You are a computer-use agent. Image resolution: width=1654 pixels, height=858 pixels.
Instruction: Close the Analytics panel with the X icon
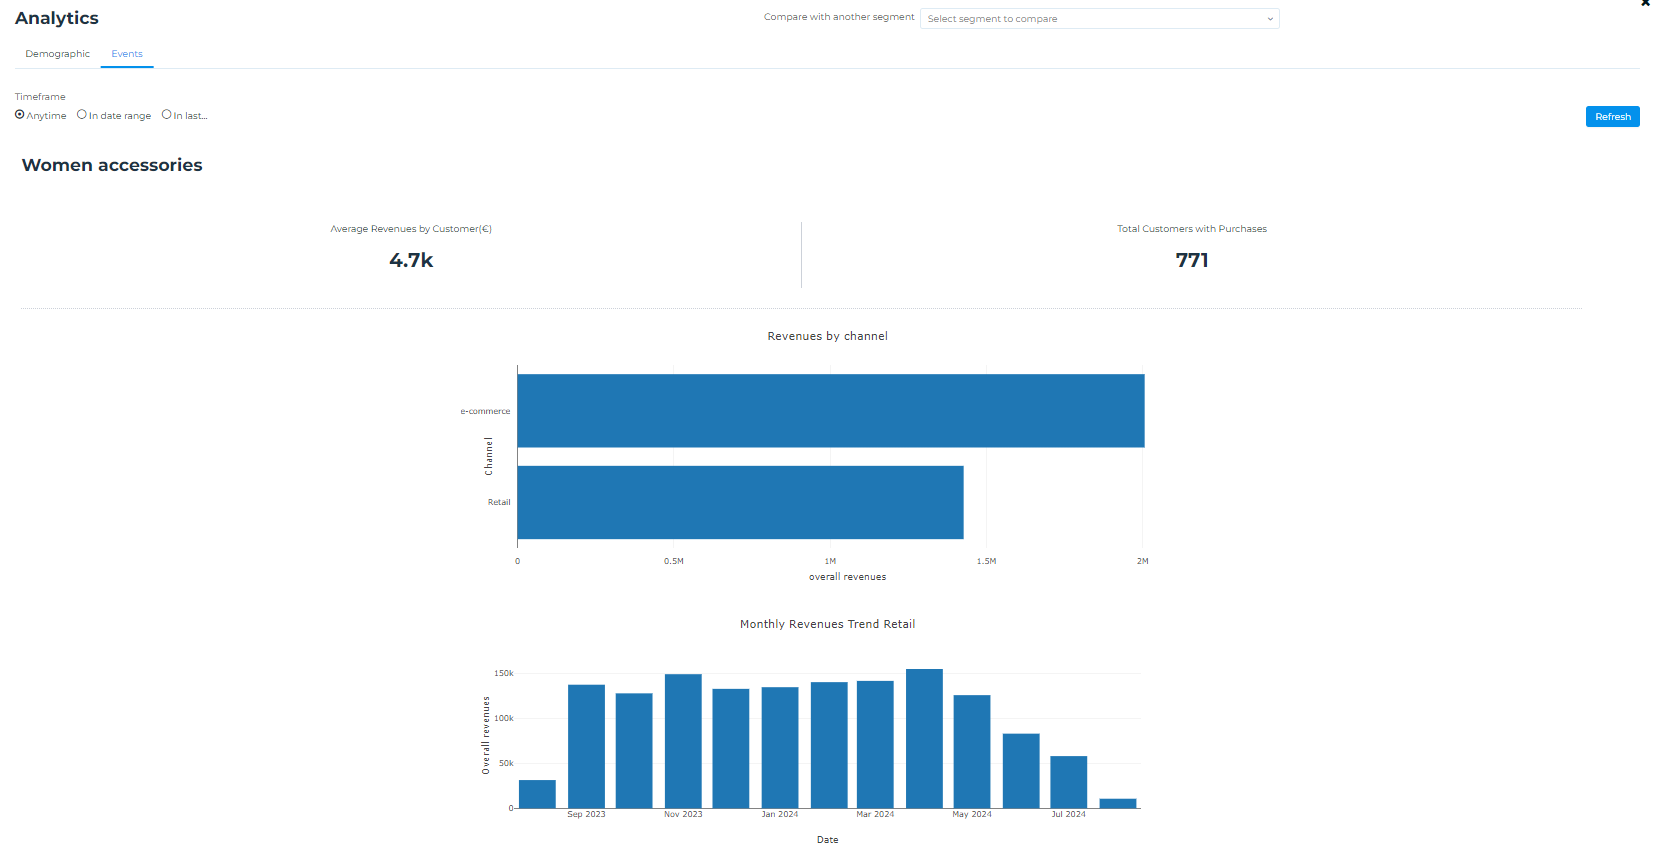[1645, 3]
